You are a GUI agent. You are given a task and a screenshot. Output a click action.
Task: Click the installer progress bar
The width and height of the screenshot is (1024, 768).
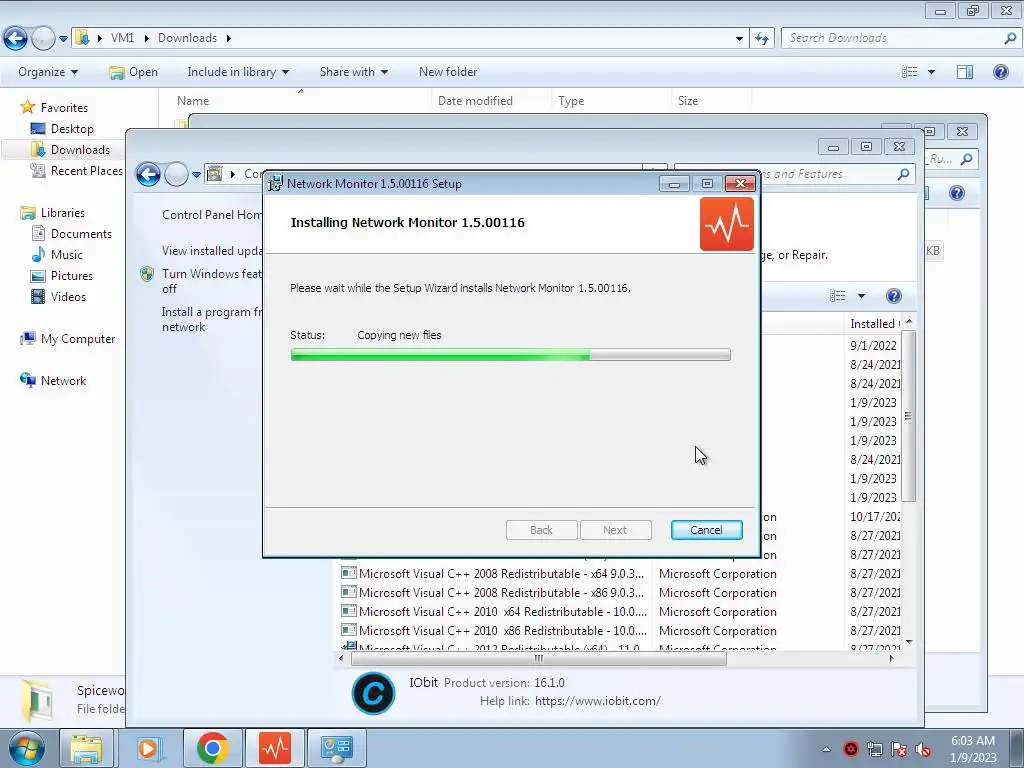pos(510,355)
